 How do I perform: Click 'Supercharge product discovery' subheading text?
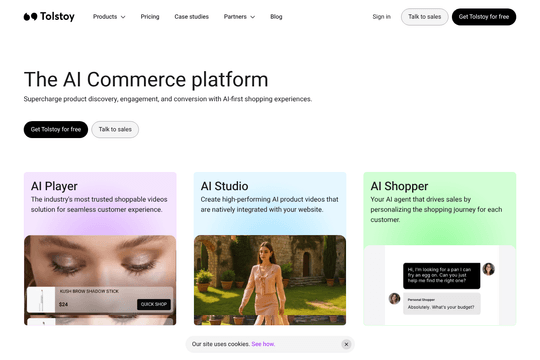(x=168, y=99)
